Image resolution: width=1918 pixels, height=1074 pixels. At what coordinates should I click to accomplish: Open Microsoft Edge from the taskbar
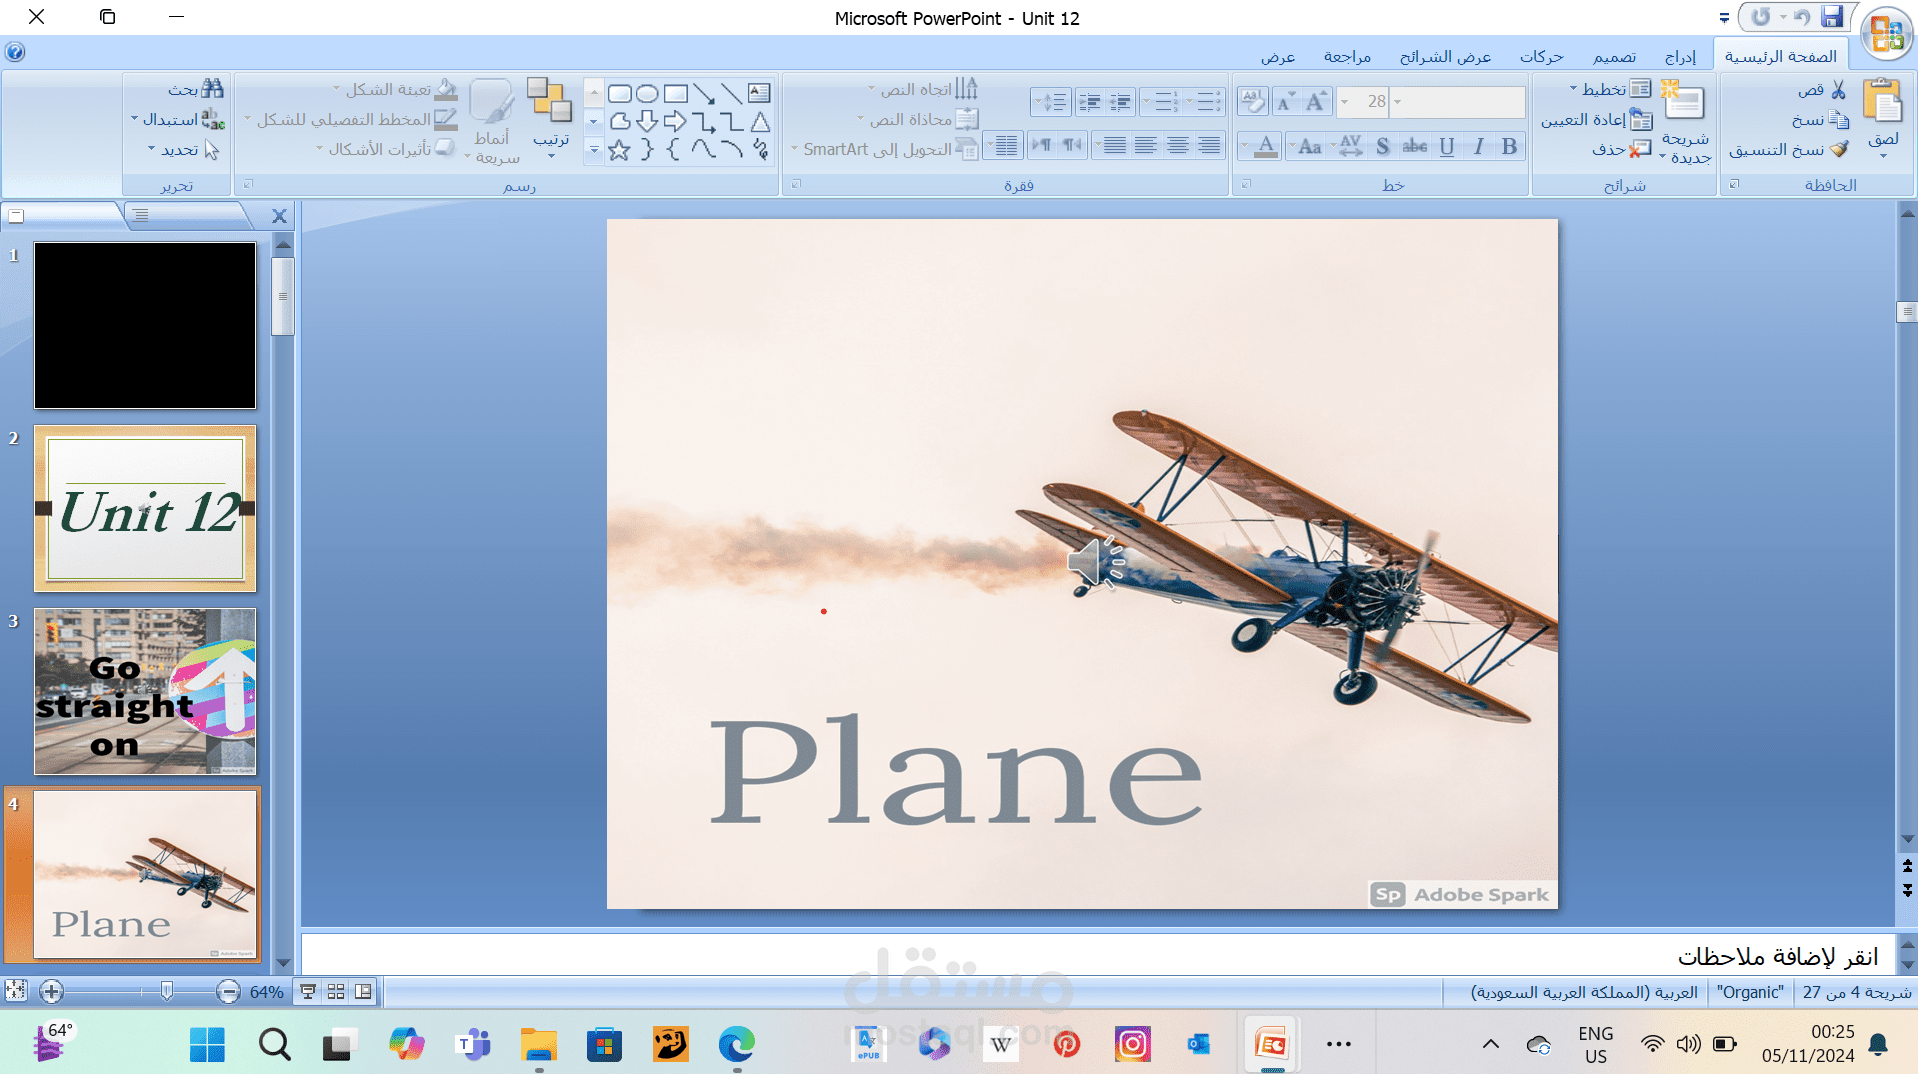pos(736,1044)
